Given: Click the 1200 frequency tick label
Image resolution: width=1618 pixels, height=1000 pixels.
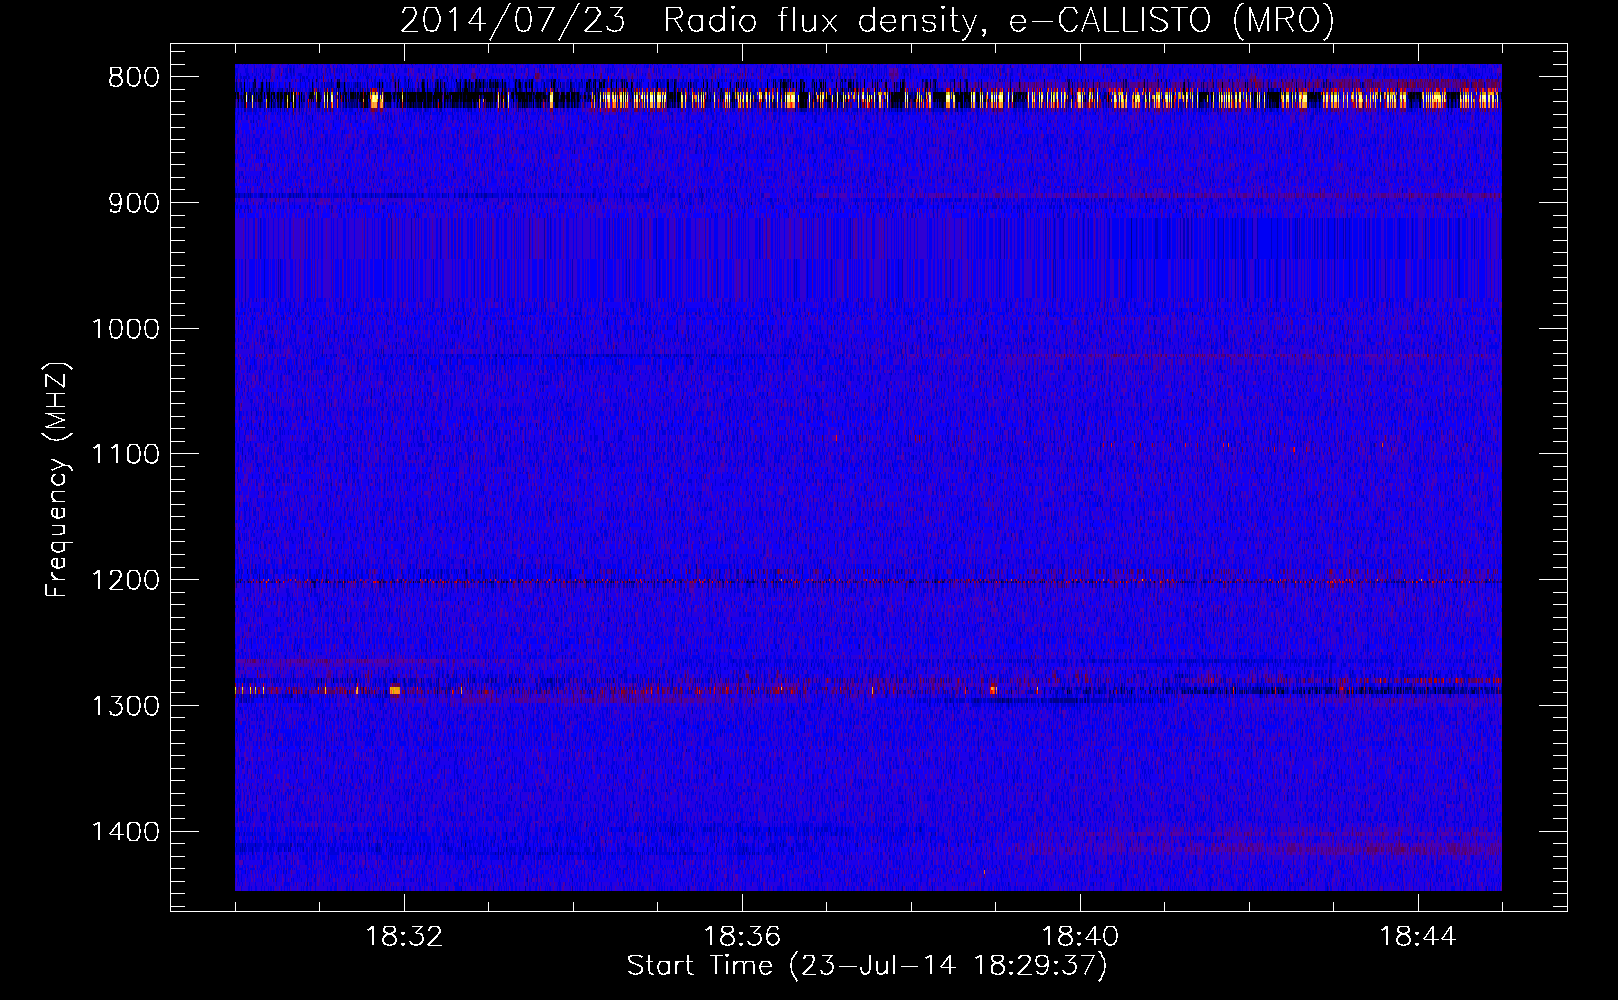Looking at the screenshot, I should [125, 581].
